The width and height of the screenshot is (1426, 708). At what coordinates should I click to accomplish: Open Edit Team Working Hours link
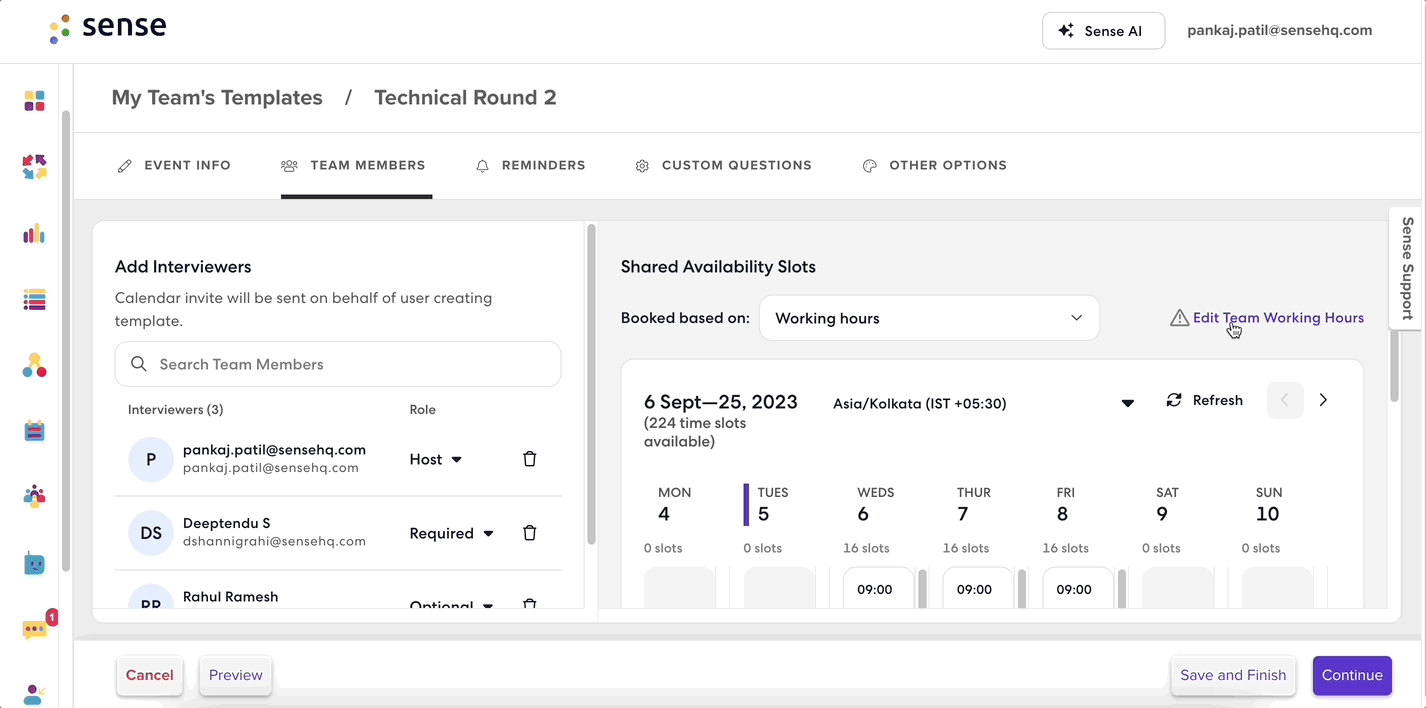[1278, 318]
